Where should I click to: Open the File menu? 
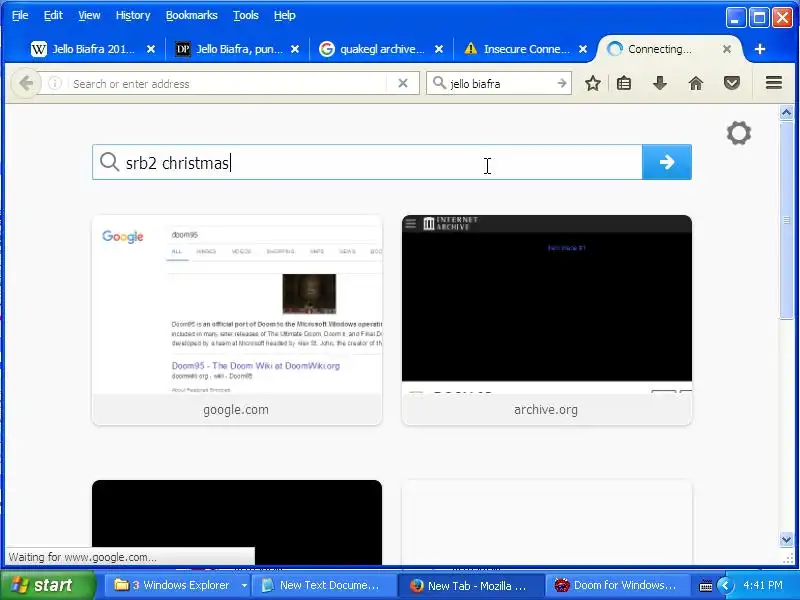click(x=20, y=15)
